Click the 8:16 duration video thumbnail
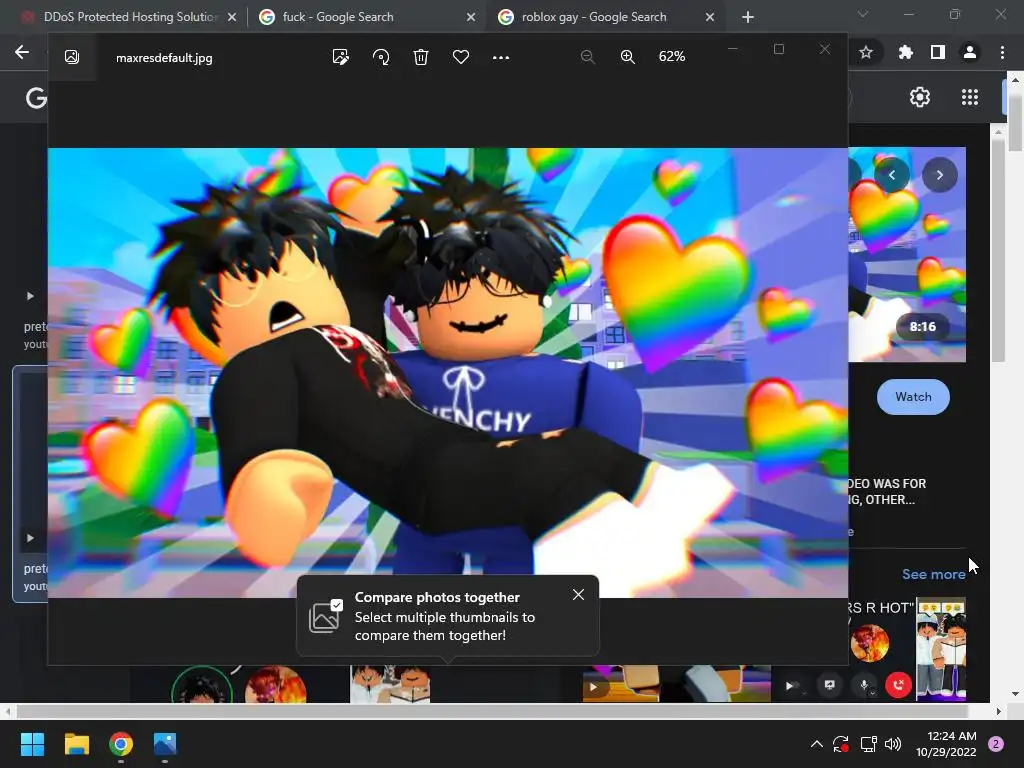This screenshot has width=1024, height=768. [x=906, y=255]
